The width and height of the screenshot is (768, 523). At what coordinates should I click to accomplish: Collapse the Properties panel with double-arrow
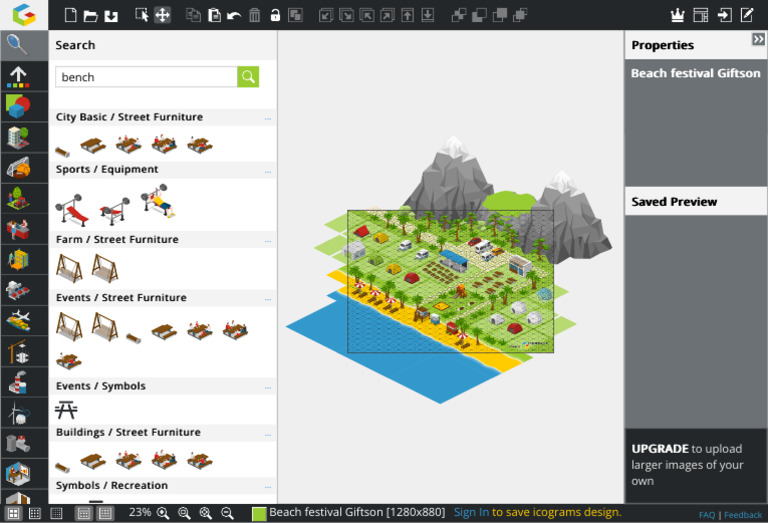coord(758,39)
